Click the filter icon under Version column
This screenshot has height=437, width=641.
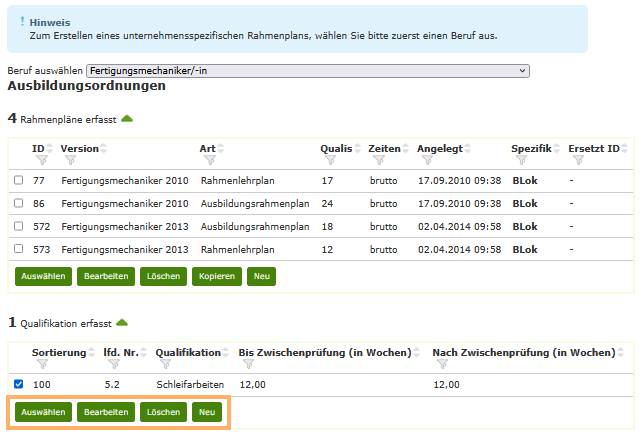point(70,160)
